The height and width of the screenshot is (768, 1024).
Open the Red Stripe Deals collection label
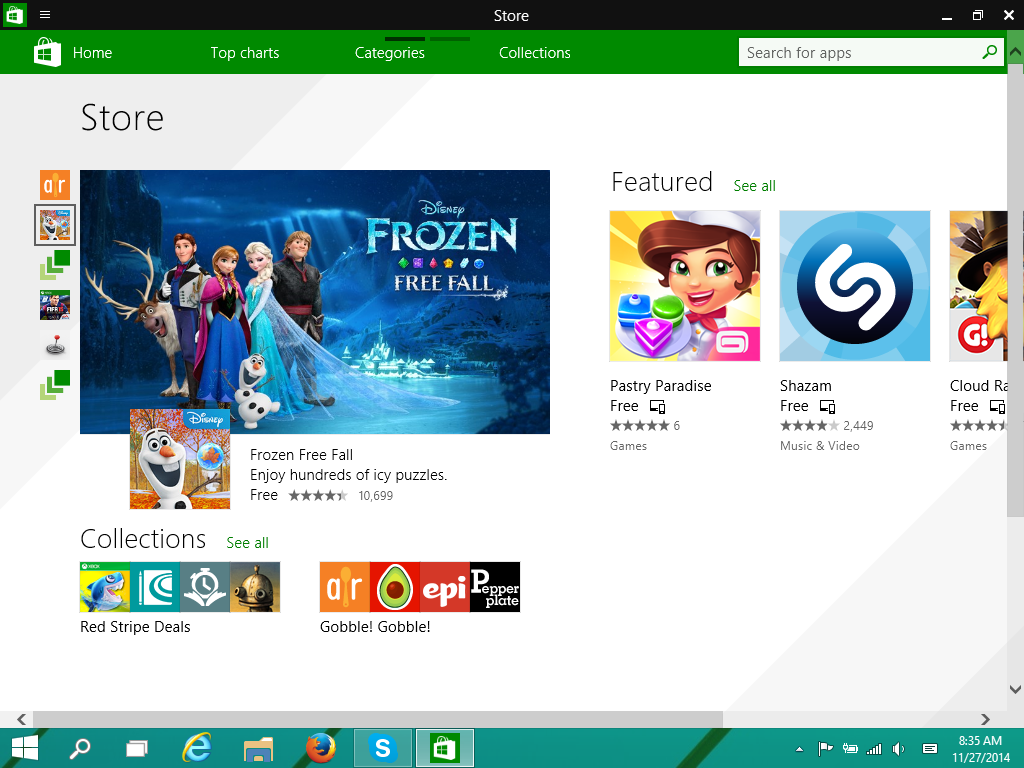coord(135,627)
